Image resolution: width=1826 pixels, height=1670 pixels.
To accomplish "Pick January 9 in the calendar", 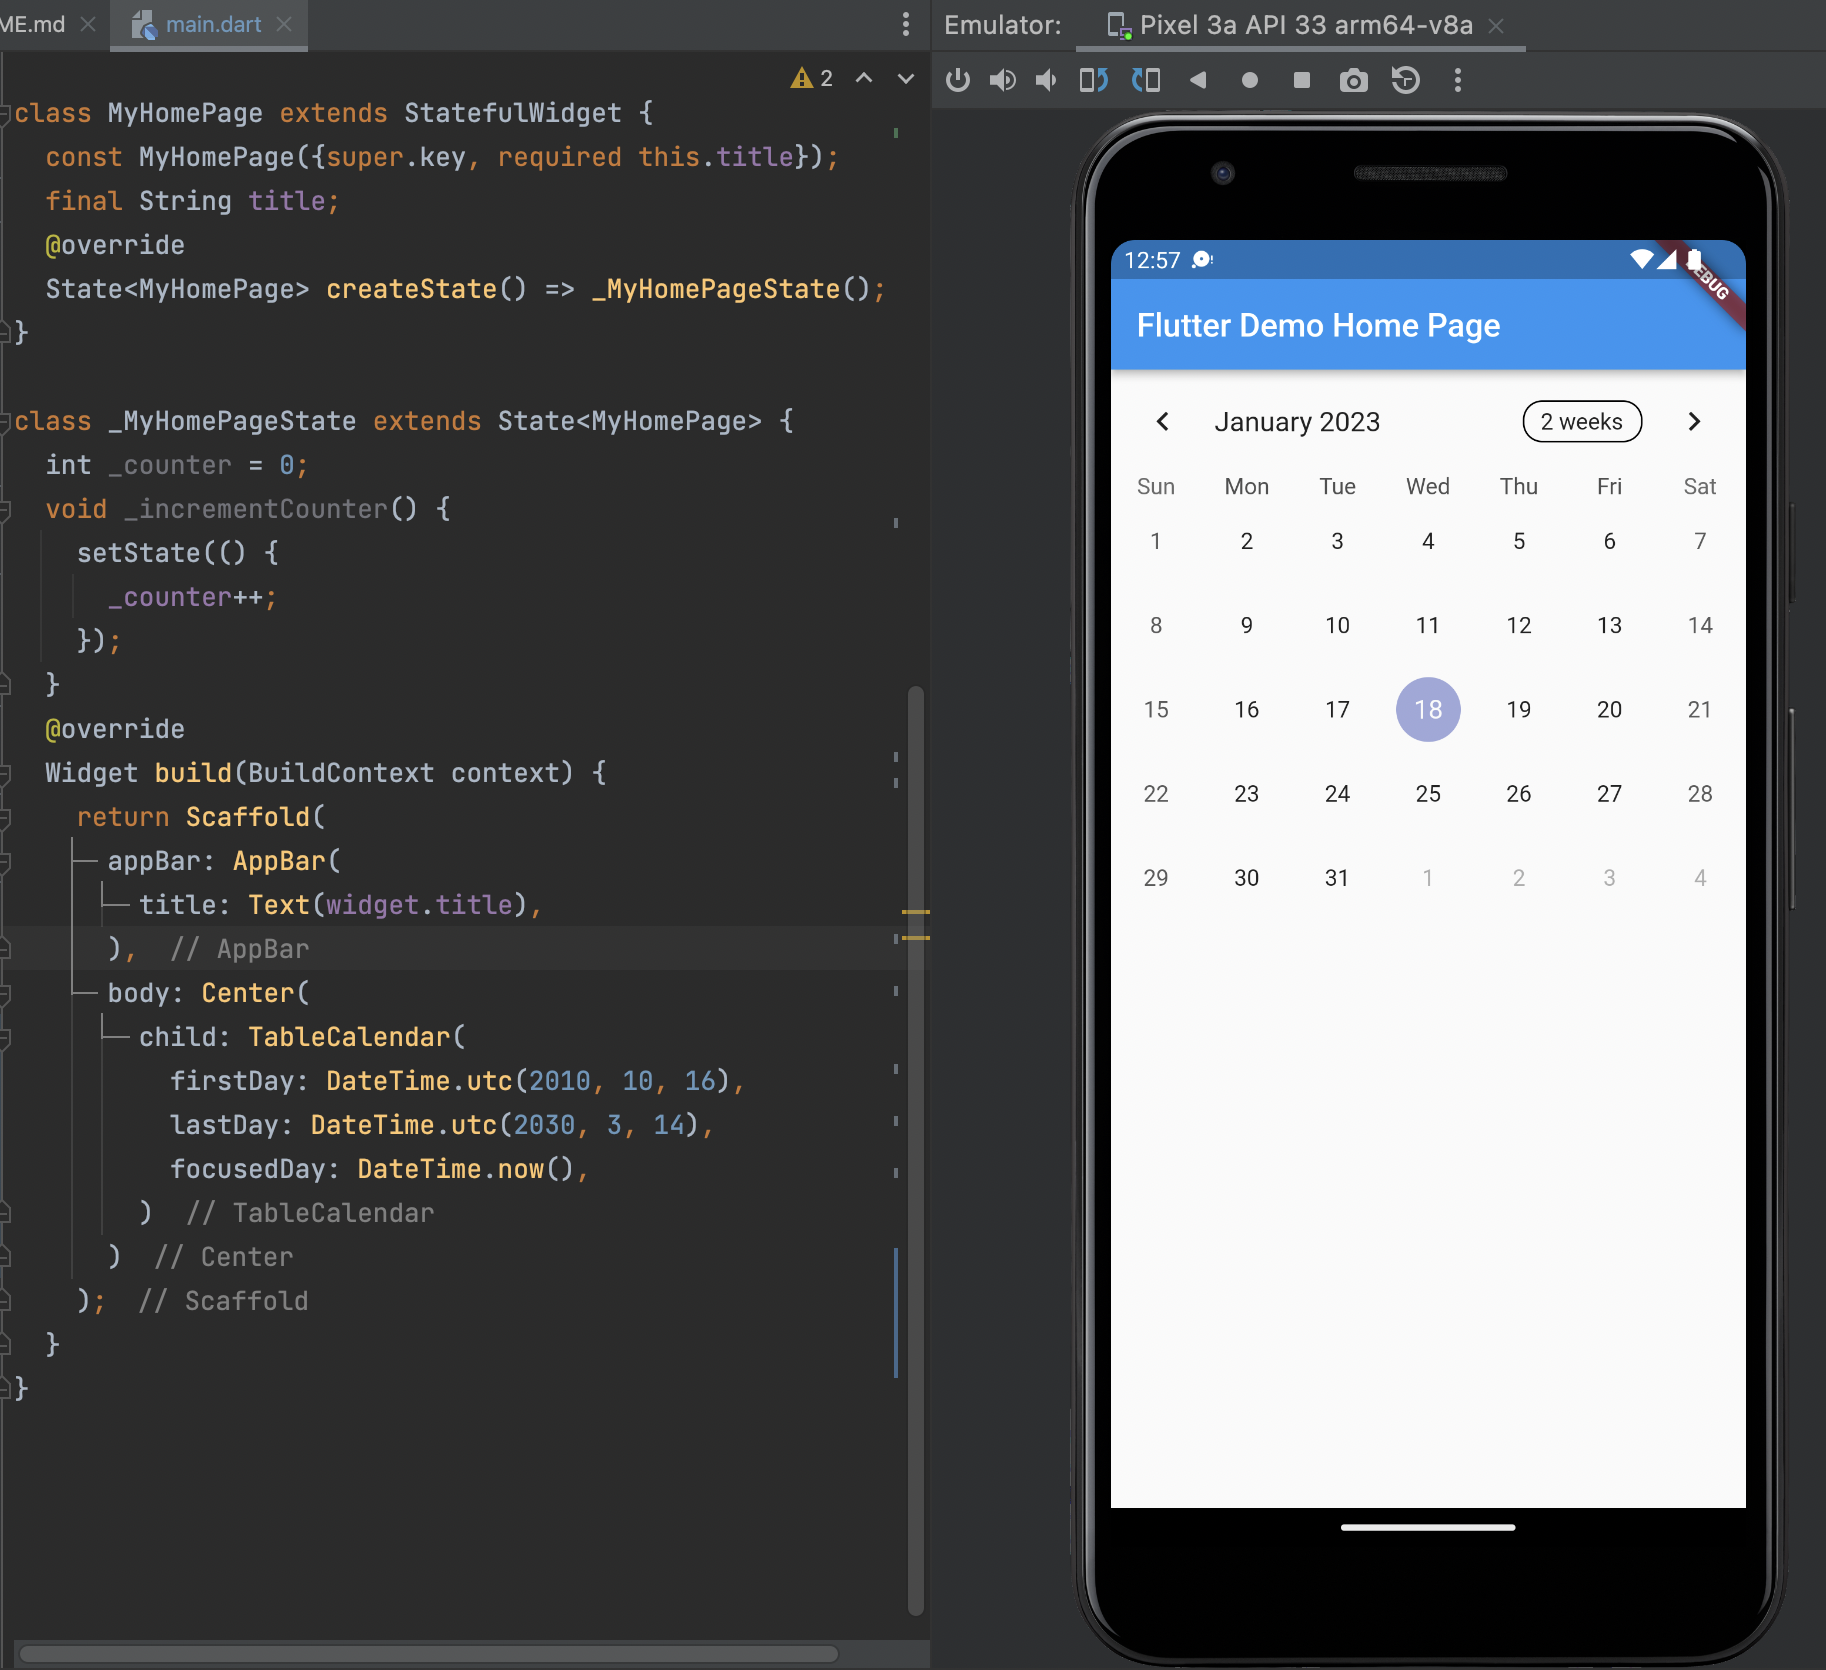I will tap(1247, 626).
